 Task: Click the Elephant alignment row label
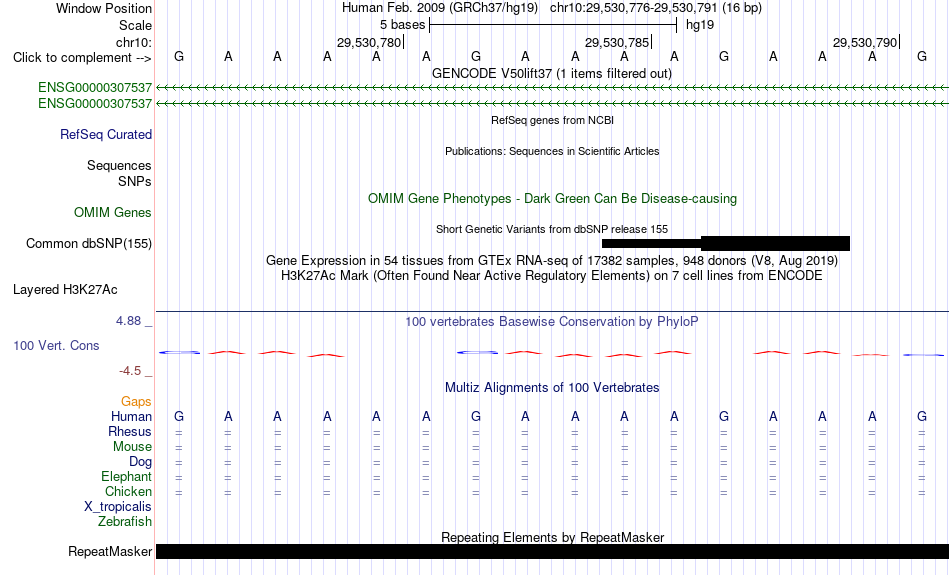(x=126, y=476)
